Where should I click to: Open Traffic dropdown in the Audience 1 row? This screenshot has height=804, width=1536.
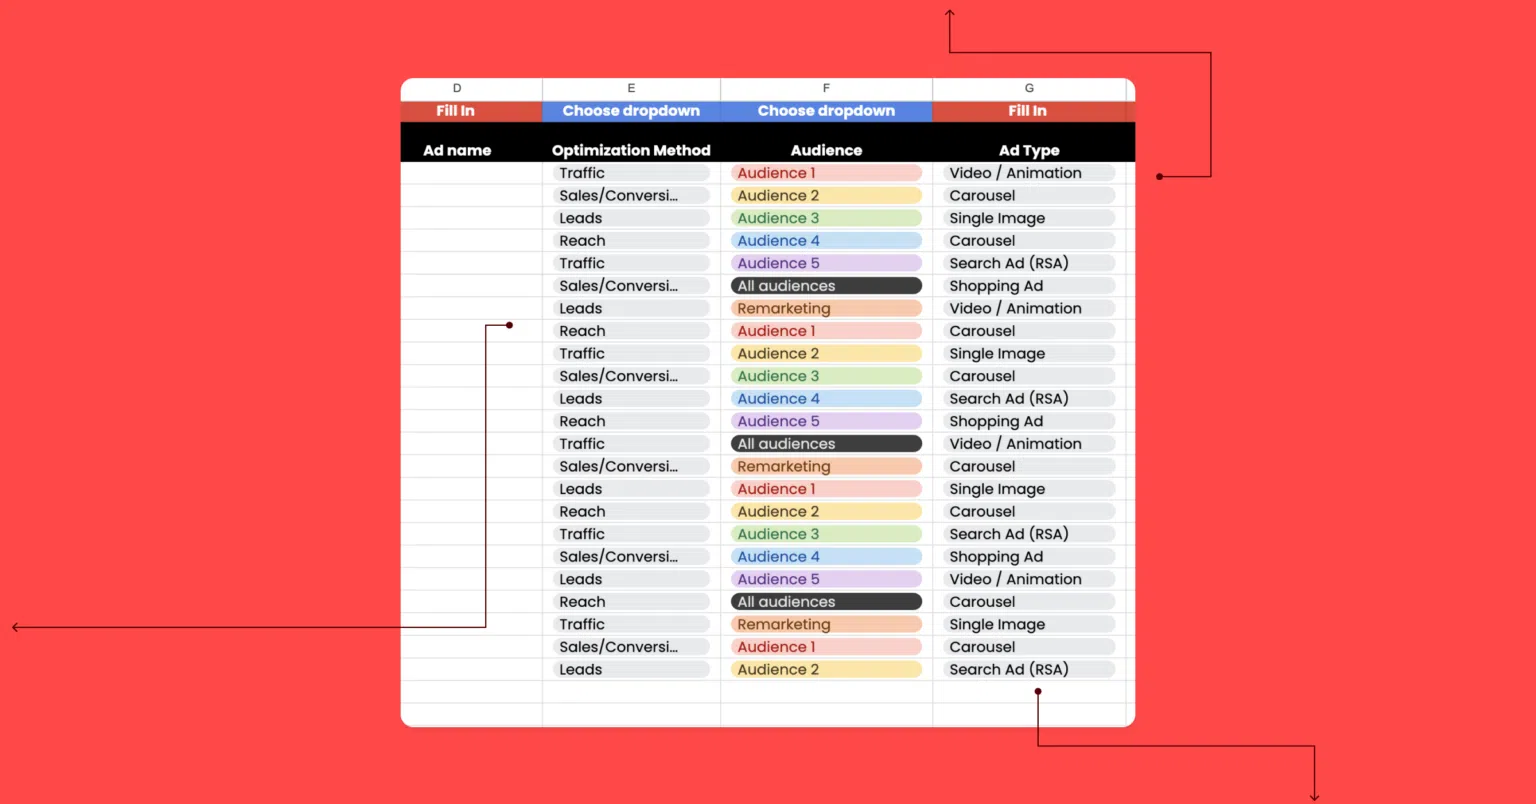coord(631,173)
